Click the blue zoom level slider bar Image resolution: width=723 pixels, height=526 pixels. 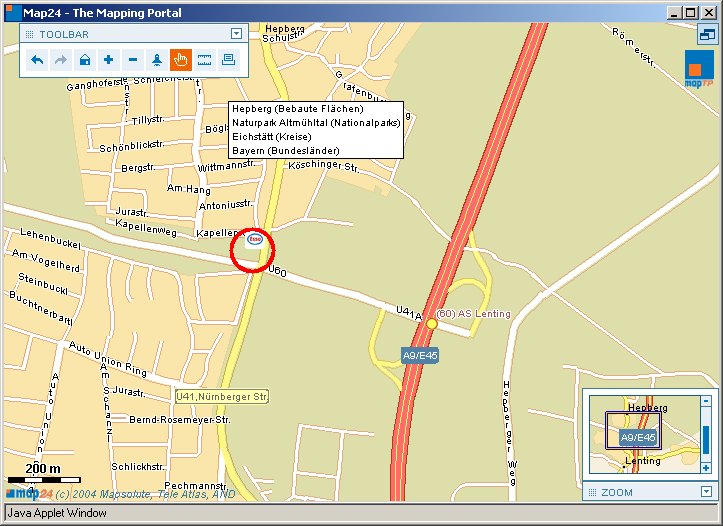tap(706, 438)
